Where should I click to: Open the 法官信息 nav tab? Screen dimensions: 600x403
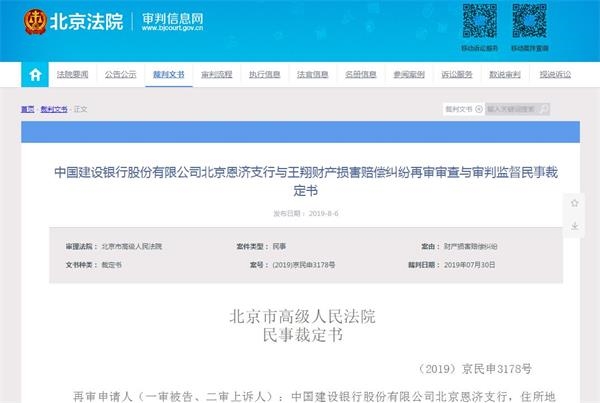tap(313, 74)
